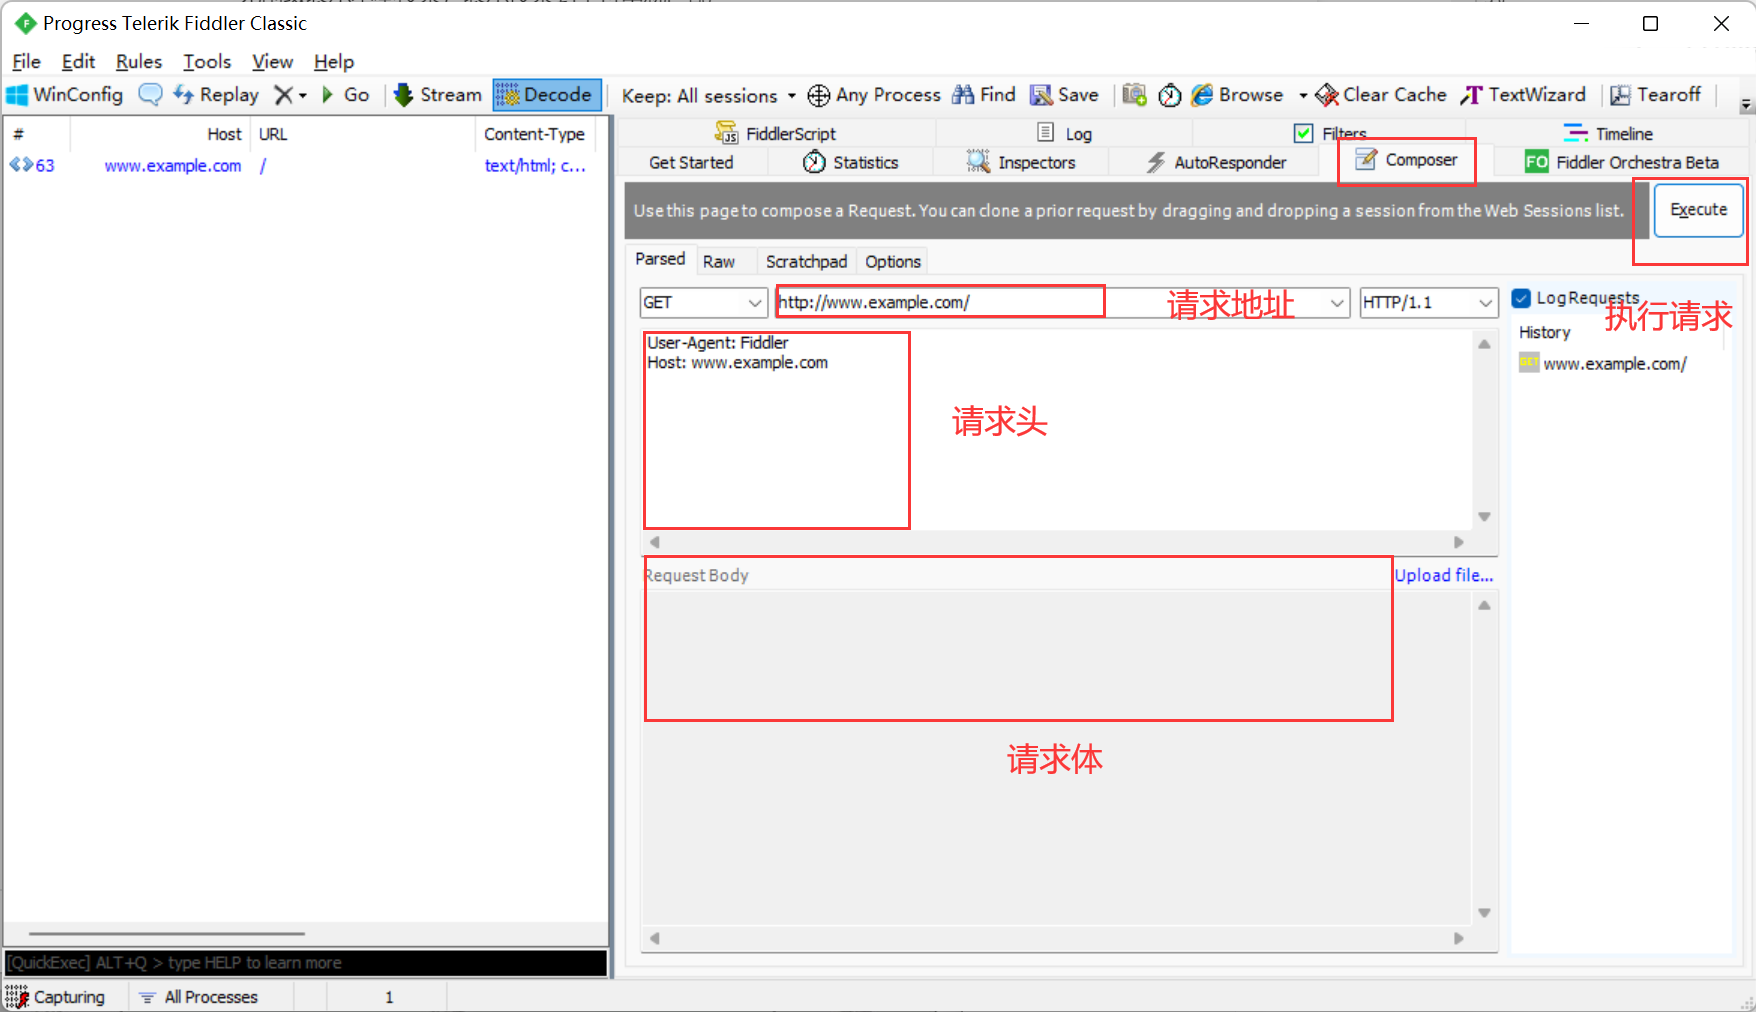Click the camera screenshot icon

tap(1134, 95)
